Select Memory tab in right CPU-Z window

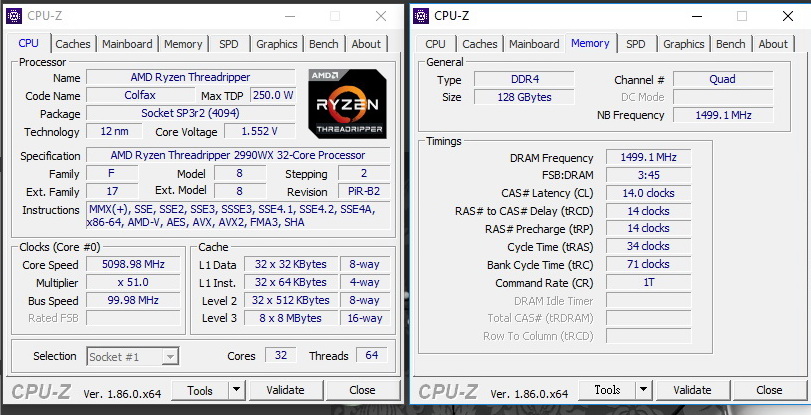coord(590,43)
